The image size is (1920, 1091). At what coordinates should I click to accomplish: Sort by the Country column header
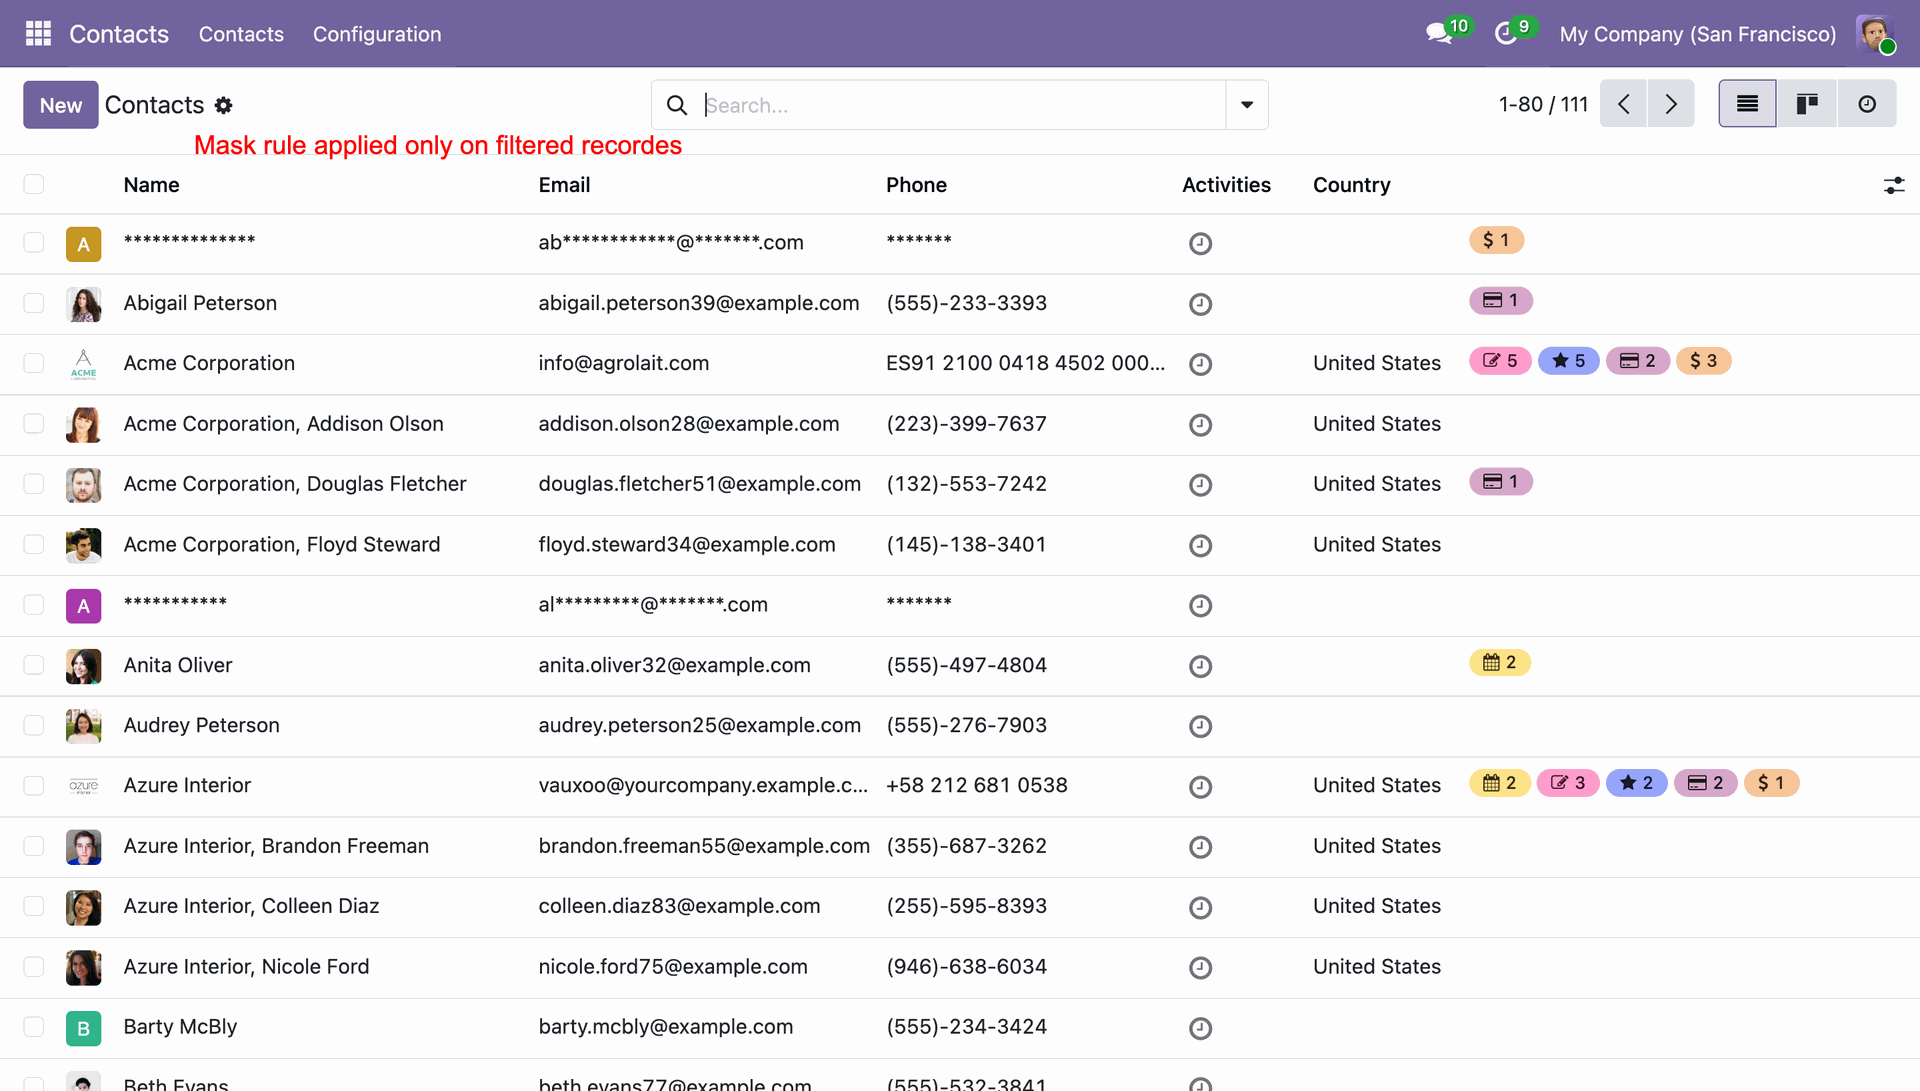(x=1351, y=185)
